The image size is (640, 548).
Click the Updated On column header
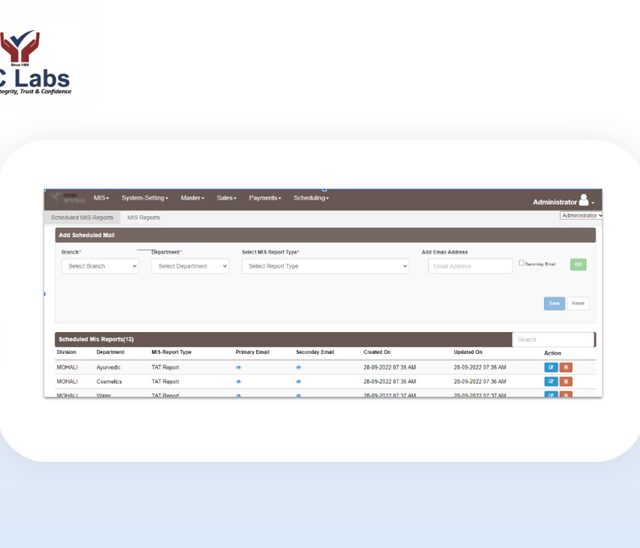[x=468, y=352]
